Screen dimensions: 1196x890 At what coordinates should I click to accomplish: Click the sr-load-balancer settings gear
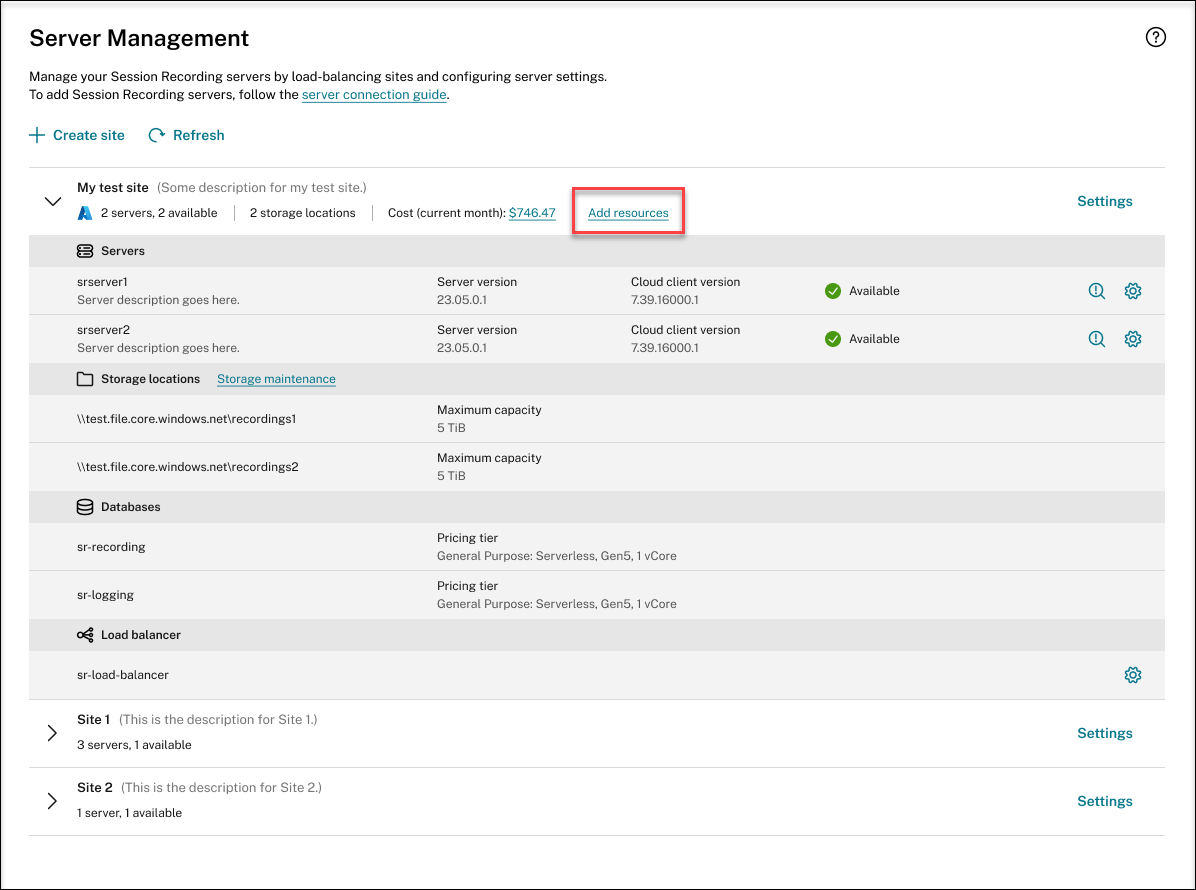tap(1132, 675)
